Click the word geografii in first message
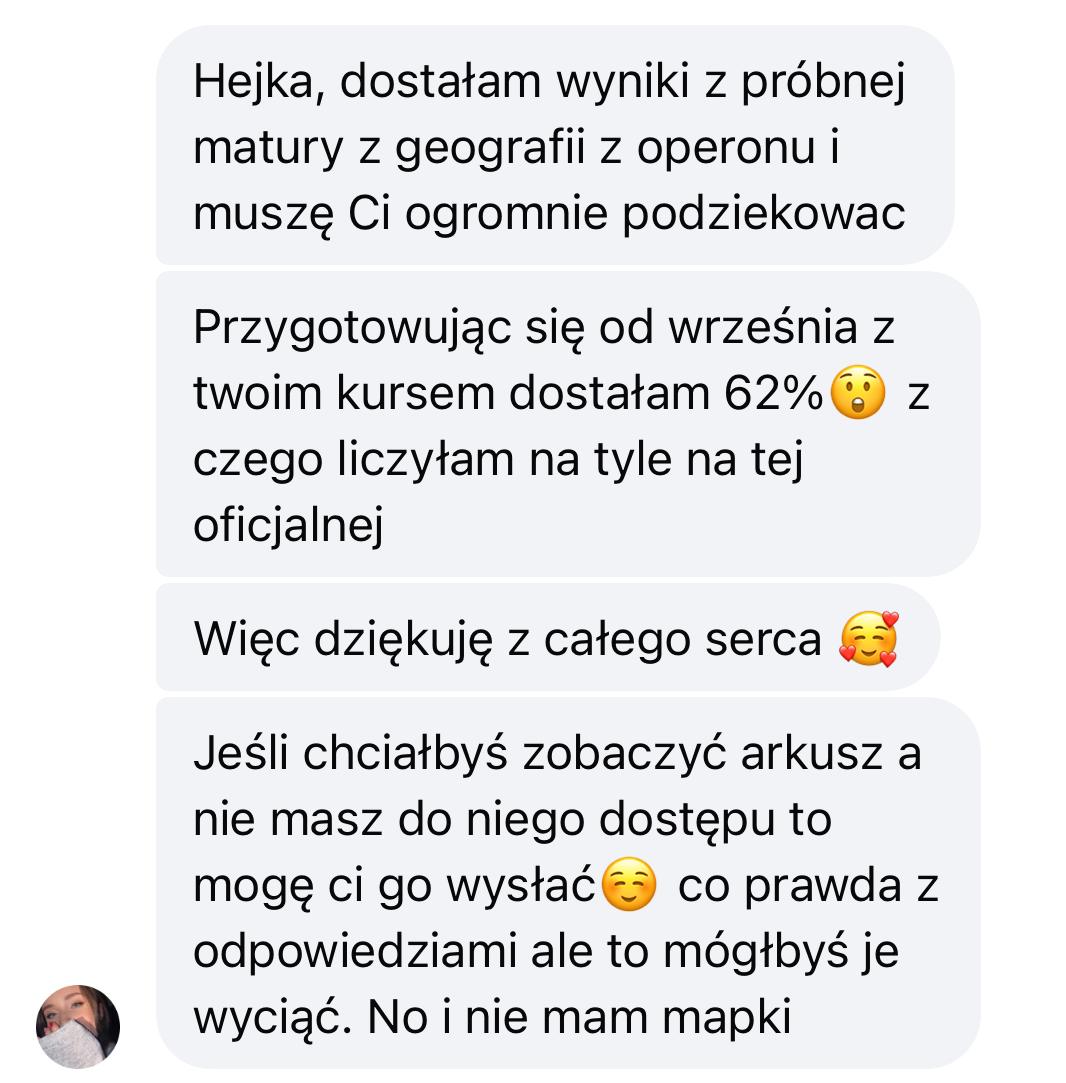 pos(490,148)
